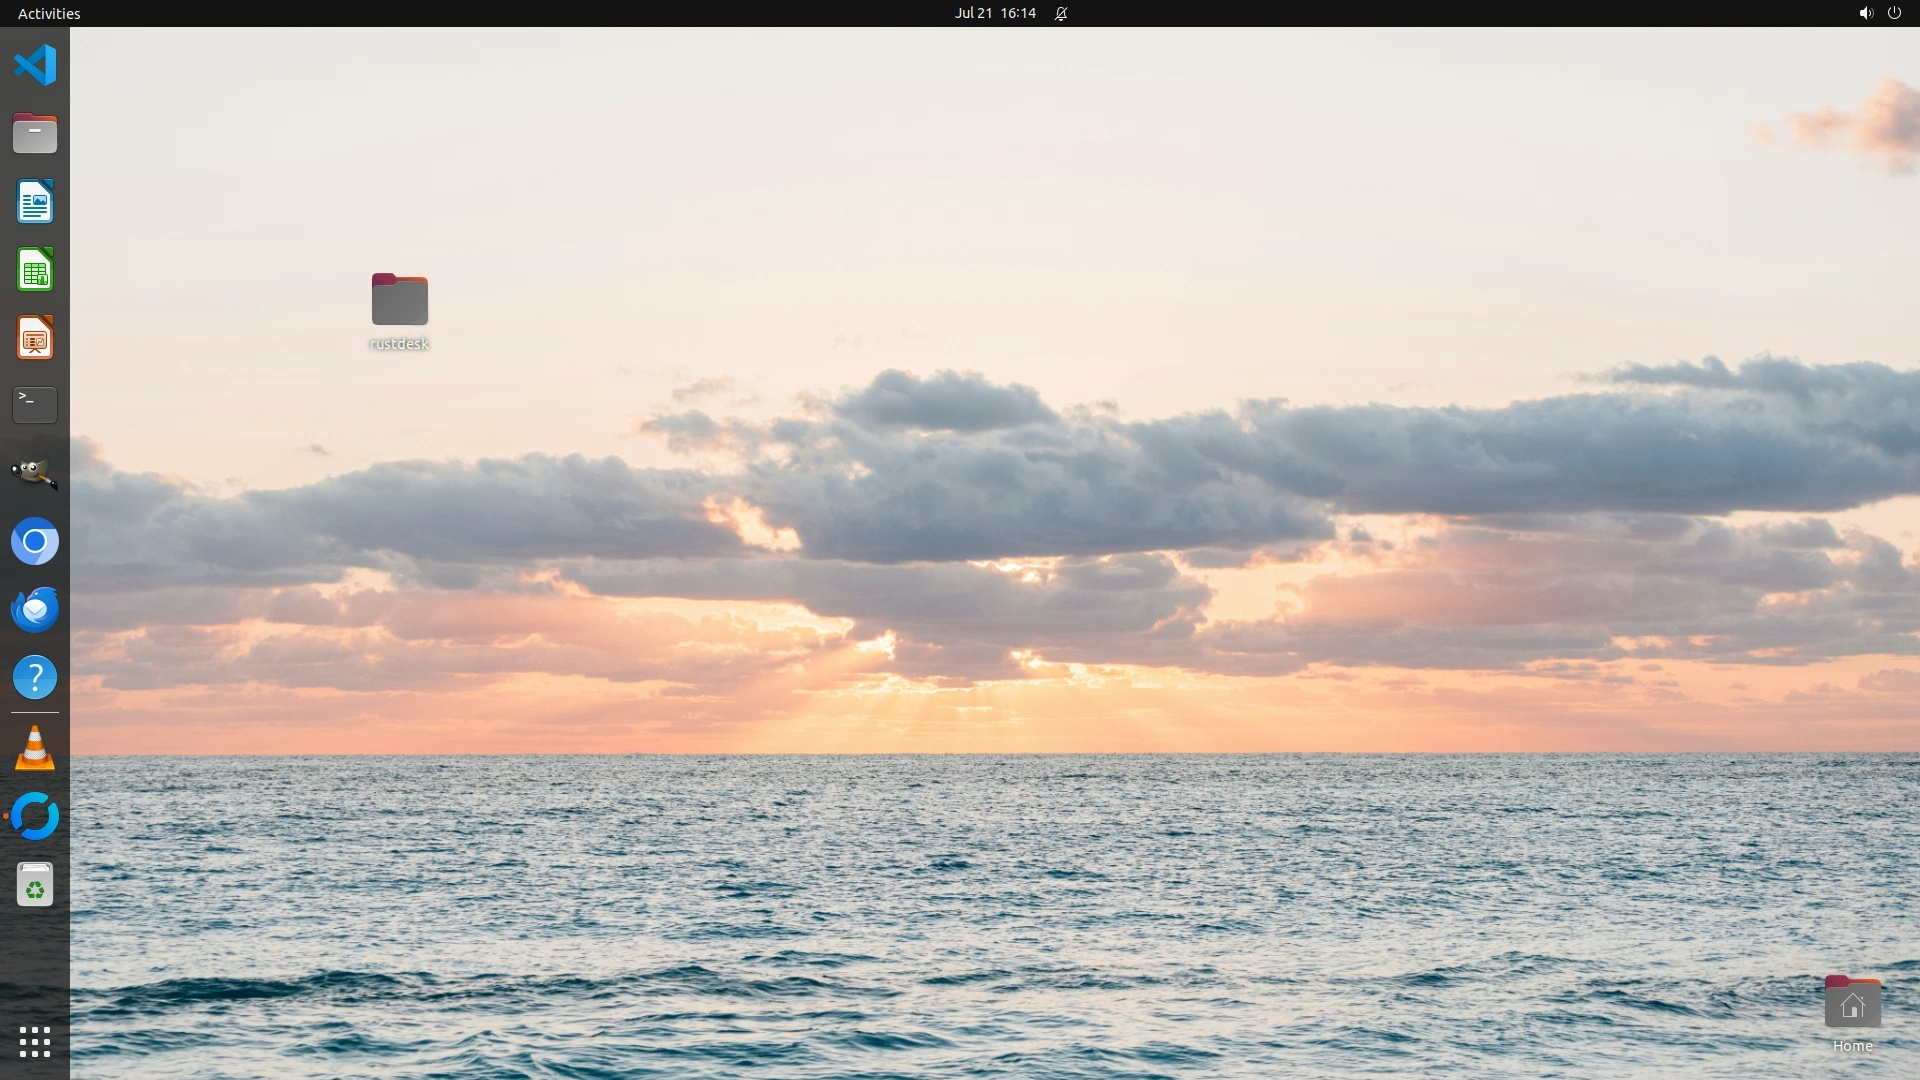Screen dimensions: 1920x1080
Task: Click the power icon in top bar
Action: coord(1894,13)
